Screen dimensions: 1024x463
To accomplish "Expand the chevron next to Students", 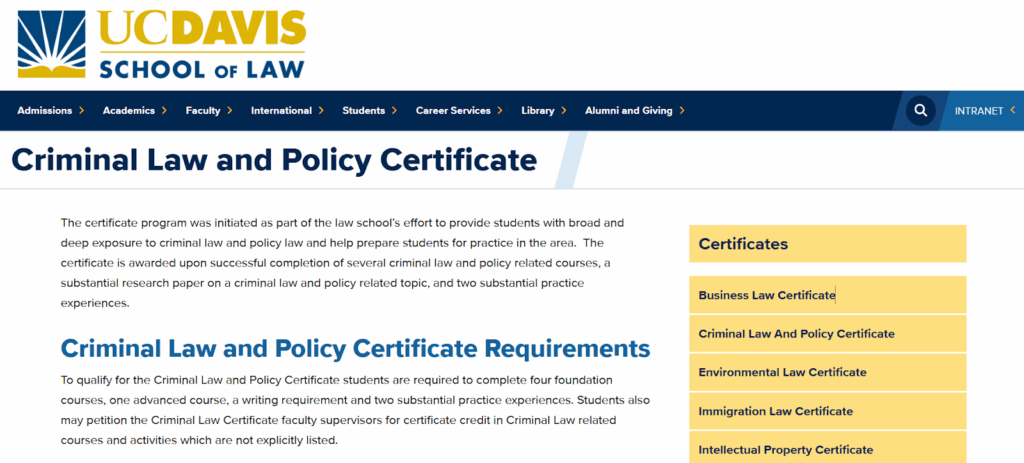I will pyautogui.click(x=394, y=110).
